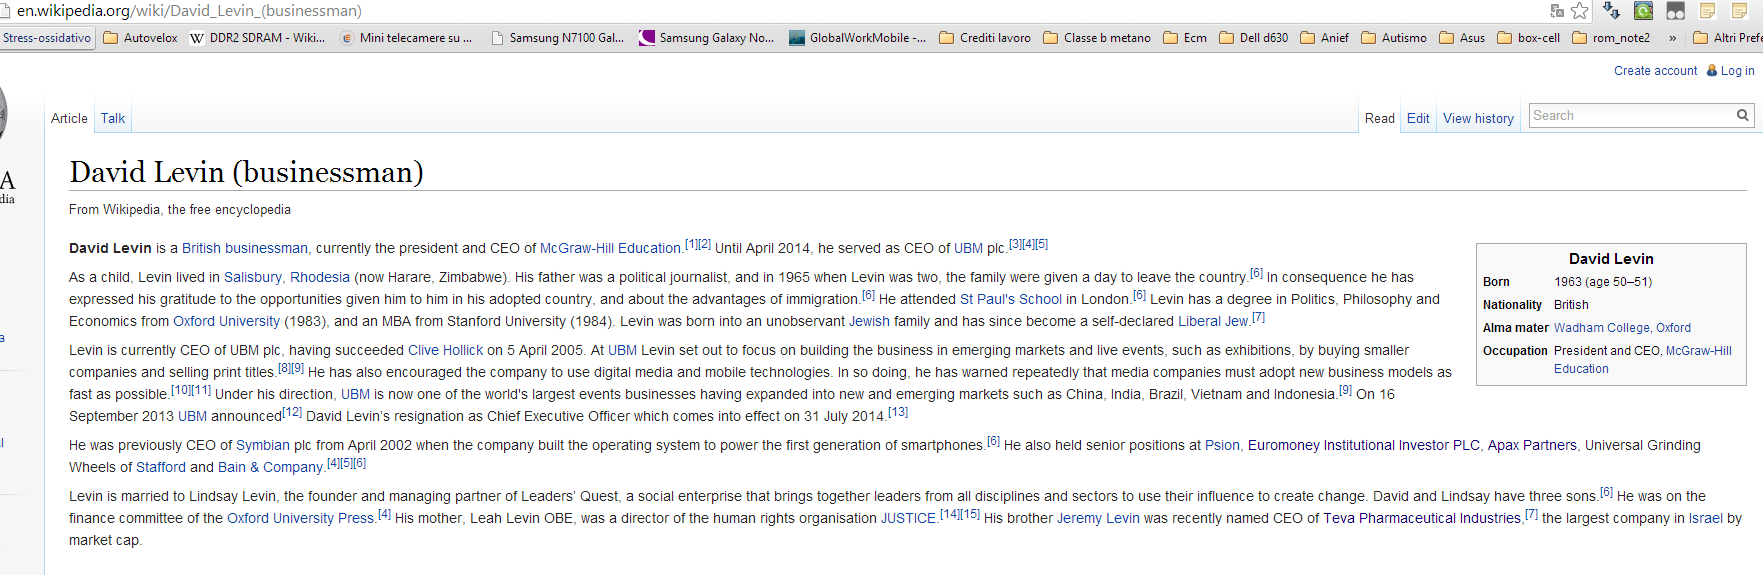Bookmark this page with the star icon
The height and width of the screenshot is (575, 1763).
click(x=1580, y=11)
